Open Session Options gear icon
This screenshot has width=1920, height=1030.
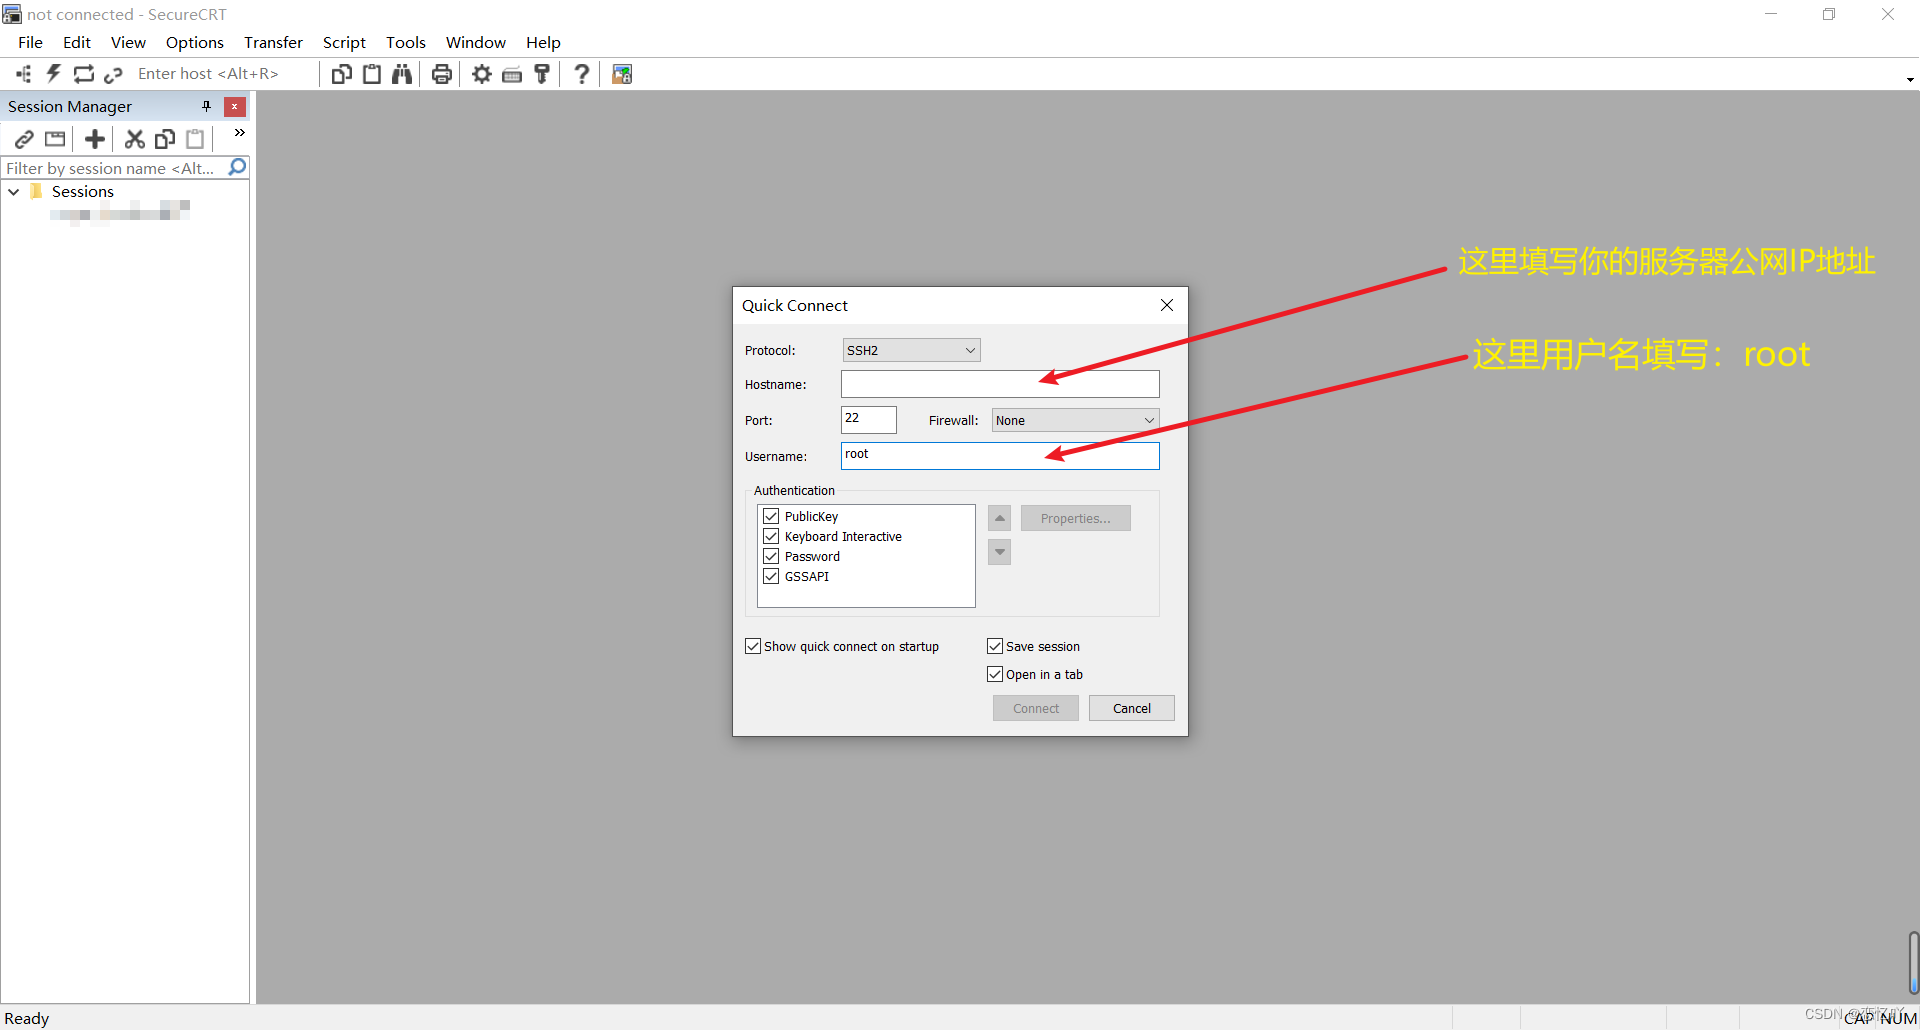[482, 74]
